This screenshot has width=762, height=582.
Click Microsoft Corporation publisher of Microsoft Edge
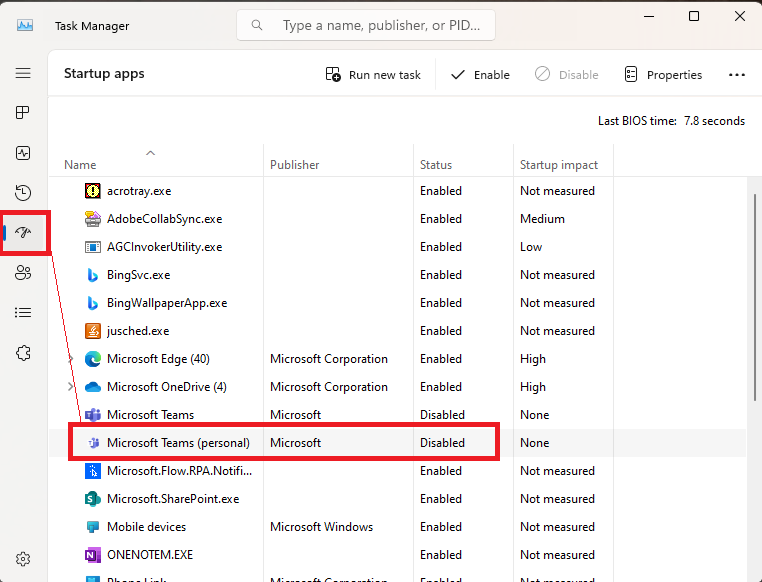329,359
